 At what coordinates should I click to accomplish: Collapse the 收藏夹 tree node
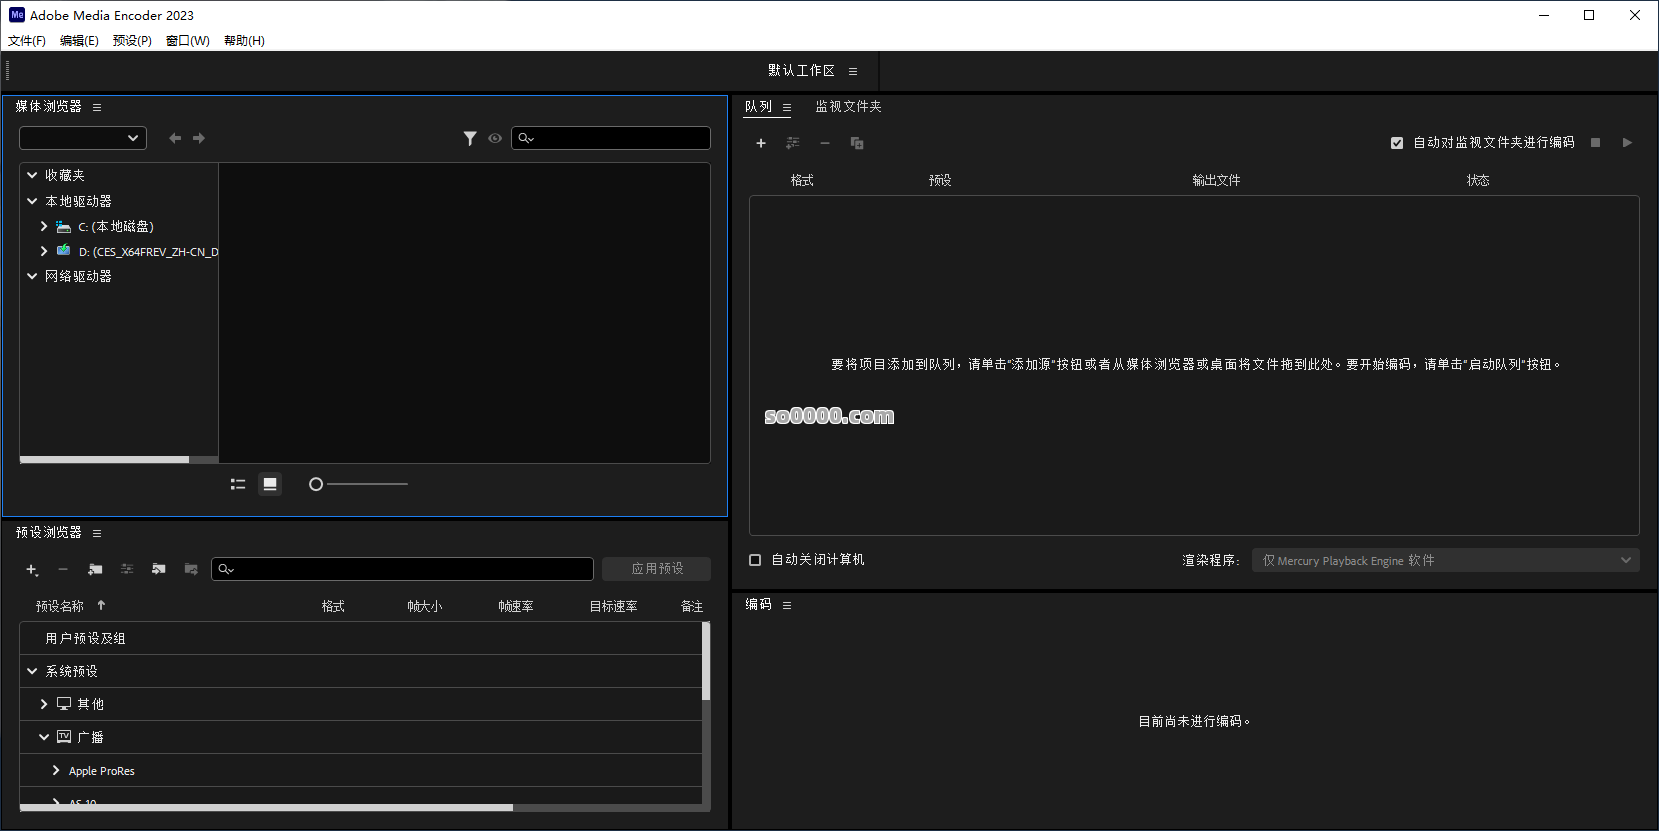coord(32,175)
